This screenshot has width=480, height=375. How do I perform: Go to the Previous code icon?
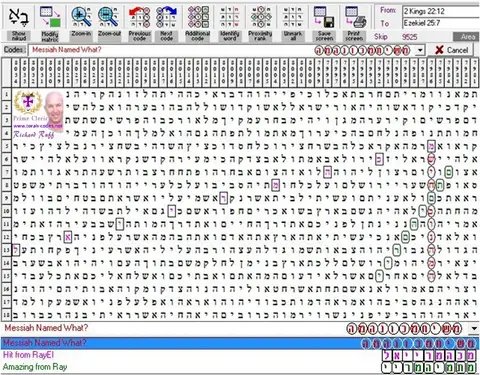[x=139, y=17]
